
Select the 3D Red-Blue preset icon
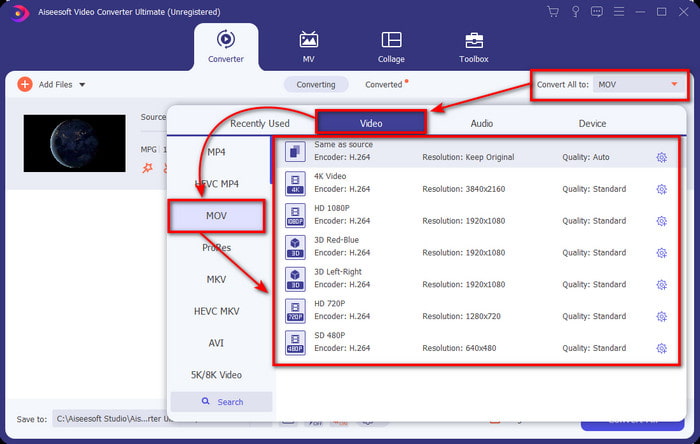click(x=295, y=247)
